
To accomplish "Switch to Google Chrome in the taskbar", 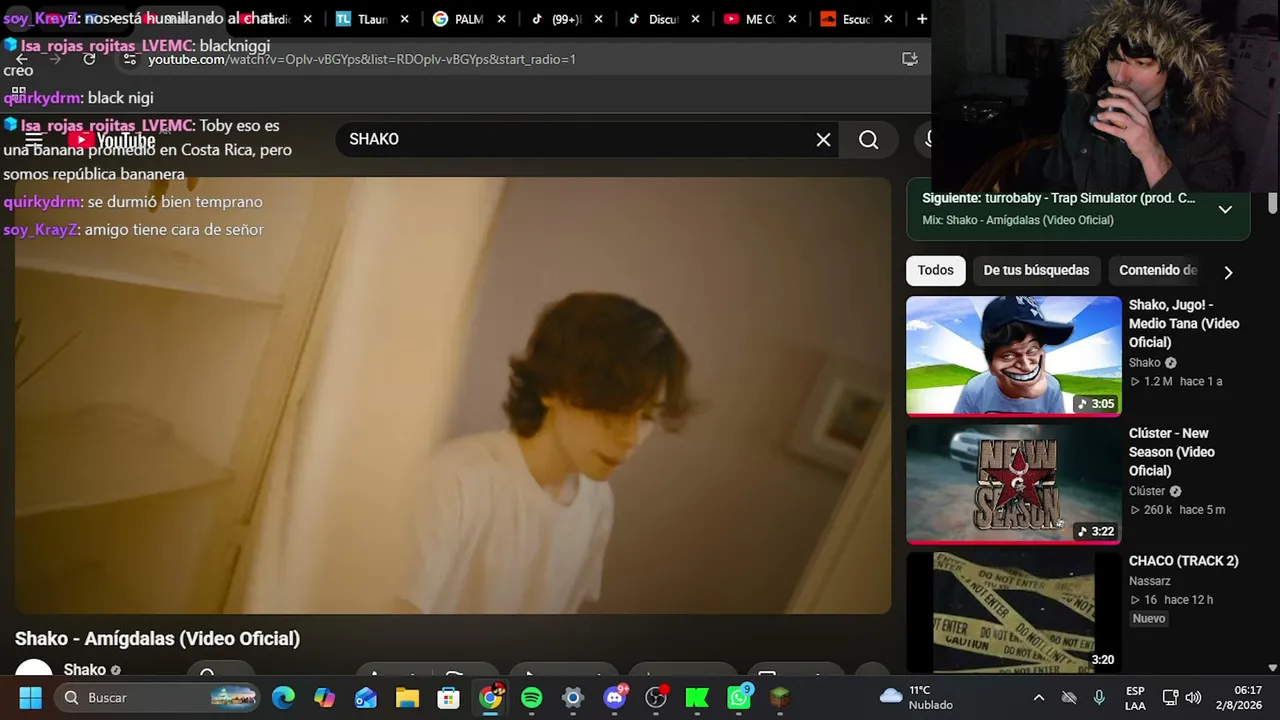I will [x=490, y=697].
